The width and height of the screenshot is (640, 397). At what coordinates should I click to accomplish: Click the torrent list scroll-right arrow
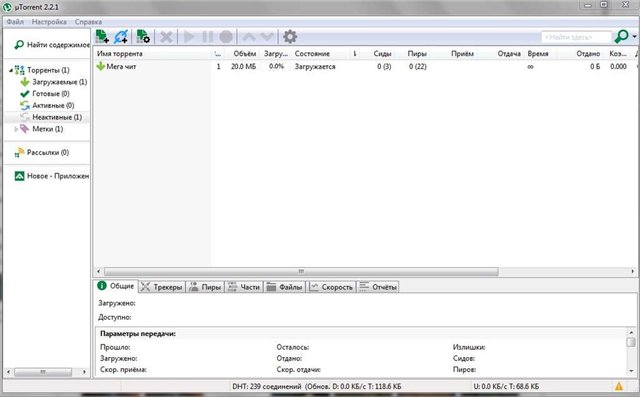633,271
